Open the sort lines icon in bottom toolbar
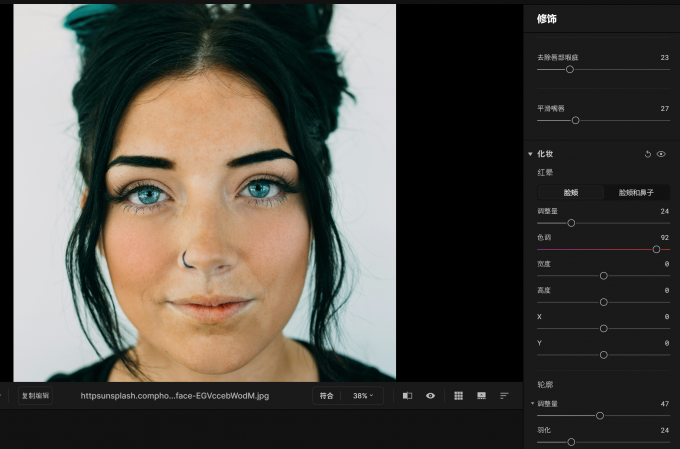Image resolution: width=680 pixels, height=449 pixels. click(504, 396)
